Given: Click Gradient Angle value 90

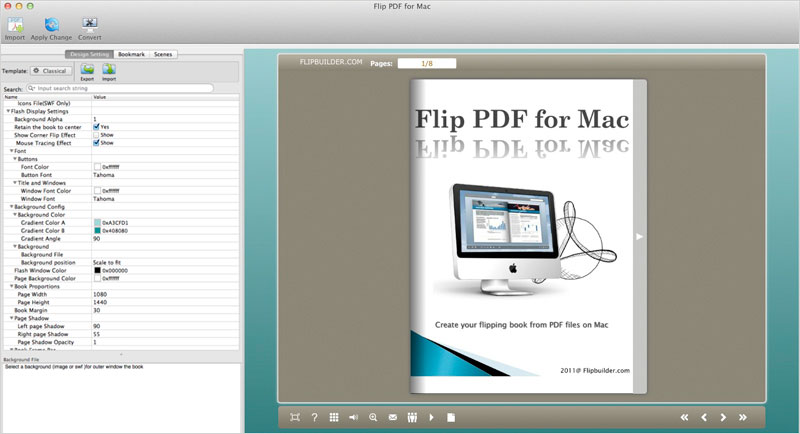Looking at the screenshot, I should pos(96,239).
